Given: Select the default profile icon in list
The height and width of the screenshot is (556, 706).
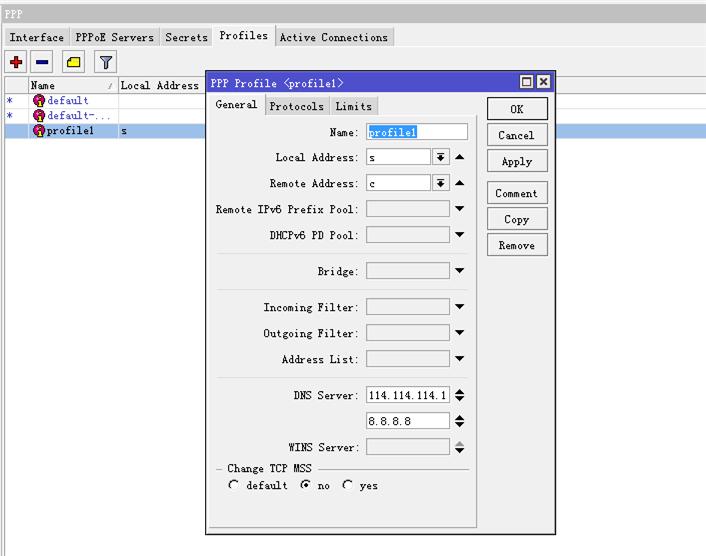Looking at the screenshot, I should tap(39, 101).
